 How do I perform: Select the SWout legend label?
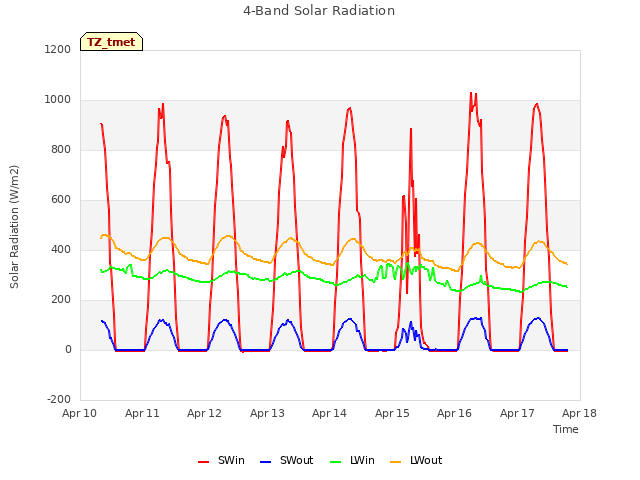[x=296, y=460]
